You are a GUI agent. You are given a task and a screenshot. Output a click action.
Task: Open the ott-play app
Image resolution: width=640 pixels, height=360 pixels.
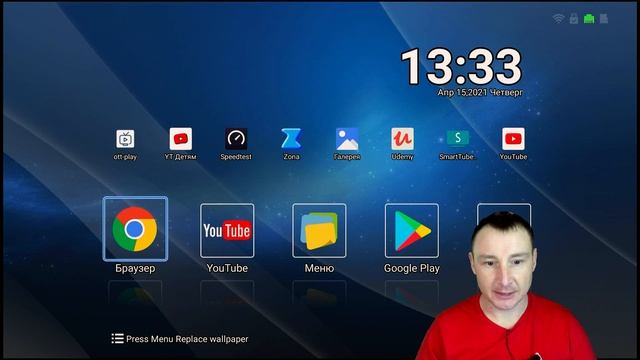pos(125,139)
